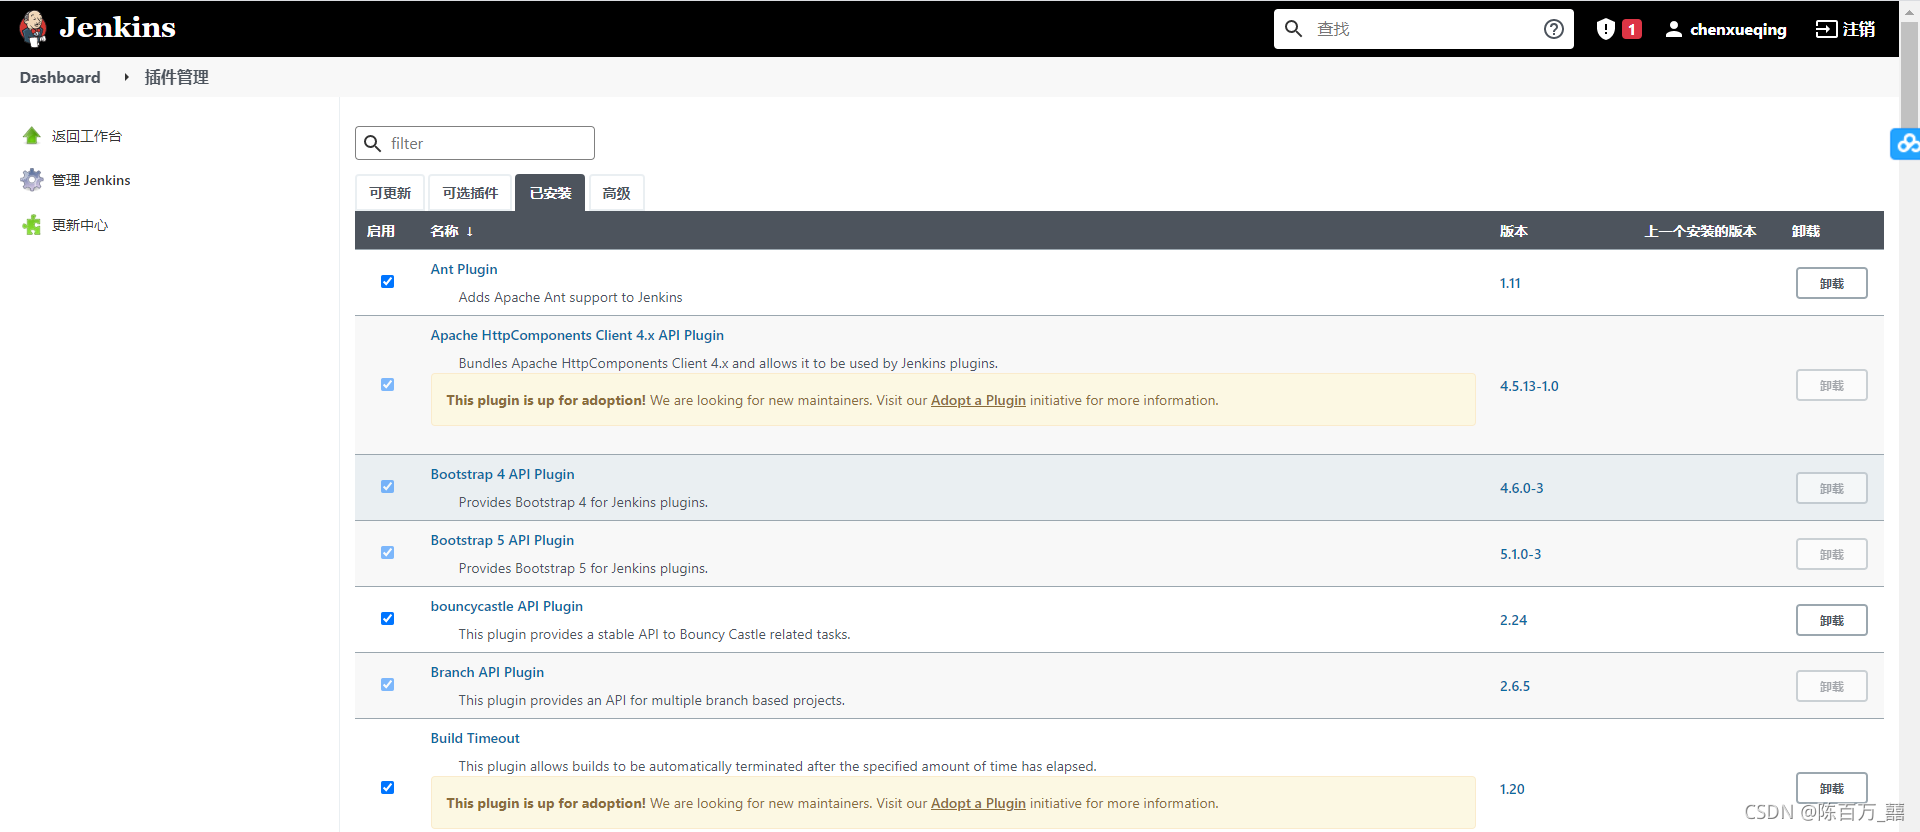The image size is (1920, 832).
Task: Uninstall the Ant Plugin
Action: (1831, 283)
